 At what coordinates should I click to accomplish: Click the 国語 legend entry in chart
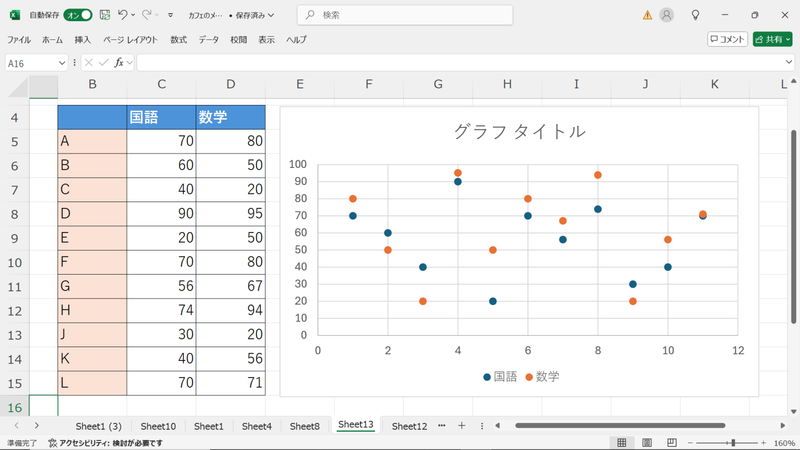tap(500, 377)
